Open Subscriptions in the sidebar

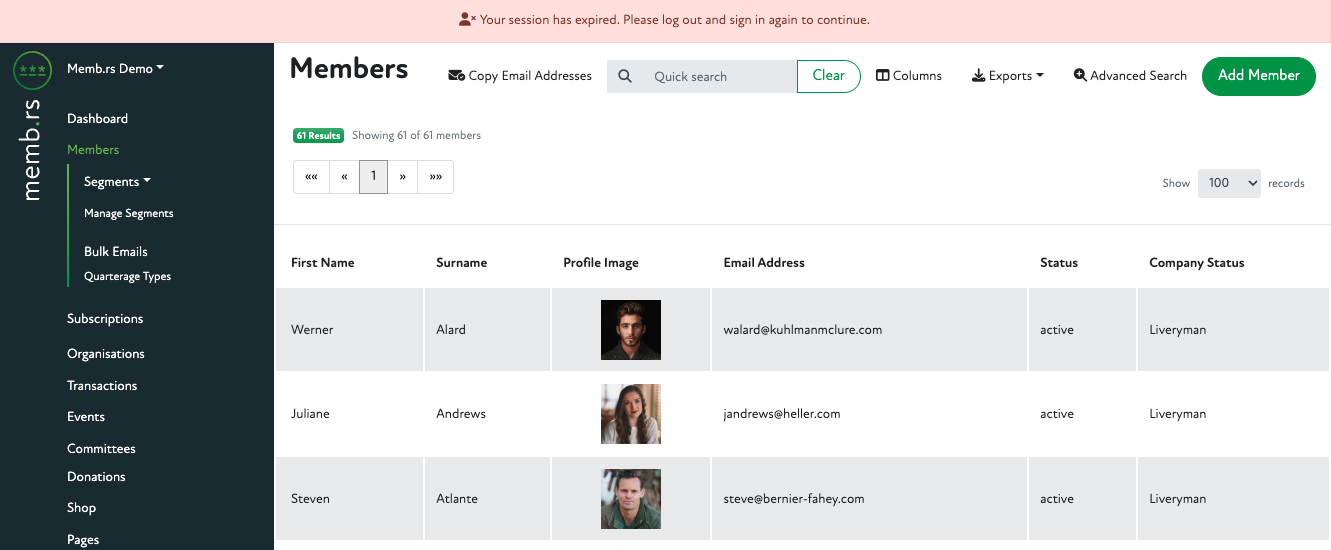(105, 319)
